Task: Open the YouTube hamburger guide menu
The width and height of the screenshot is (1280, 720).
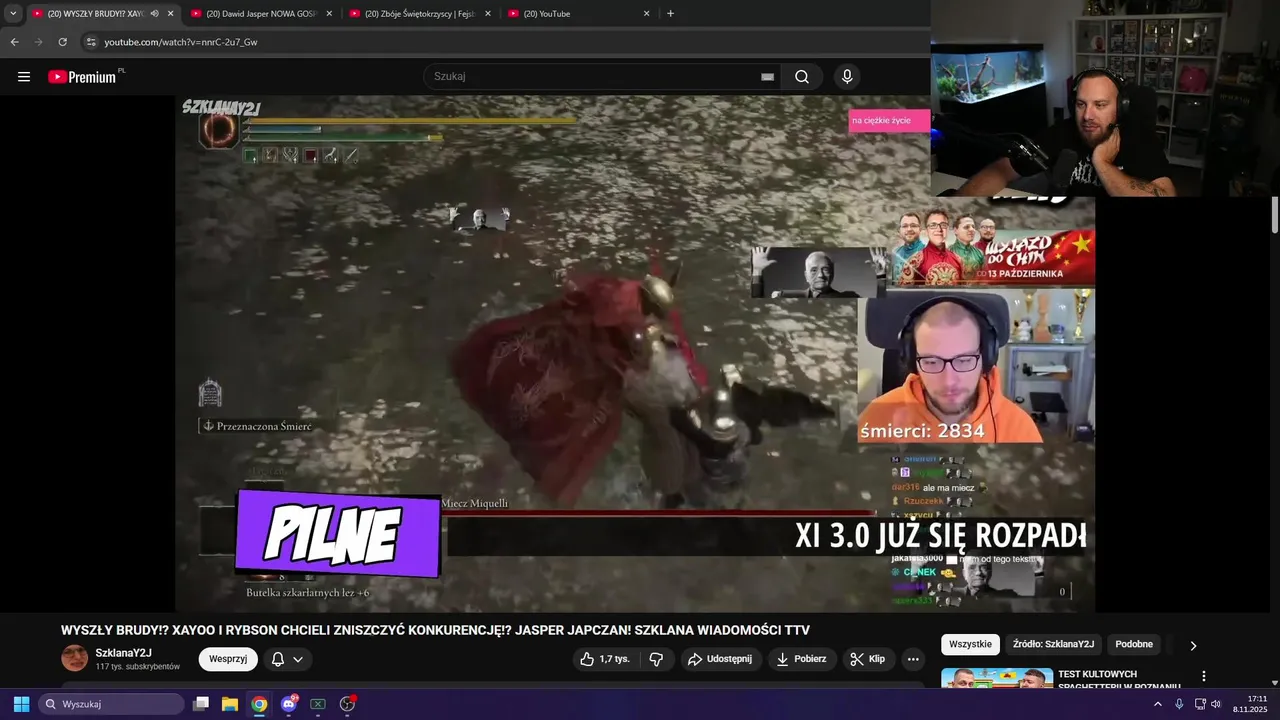Action: [24, 77]
